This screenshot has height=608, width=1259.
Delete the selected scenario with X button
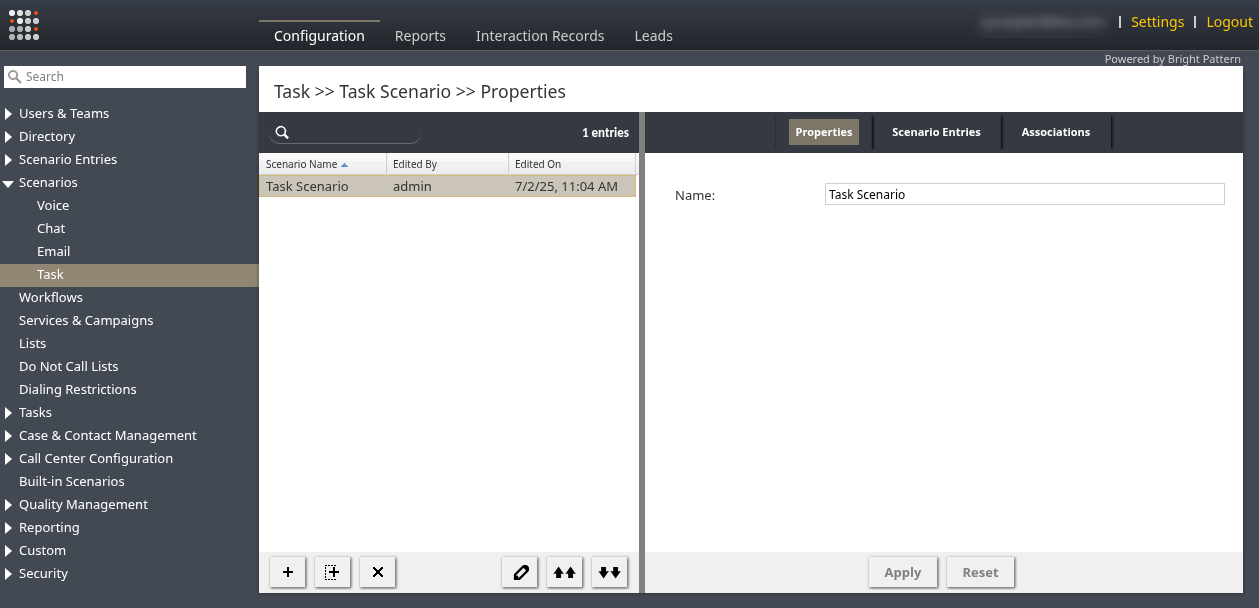(378, 572)
